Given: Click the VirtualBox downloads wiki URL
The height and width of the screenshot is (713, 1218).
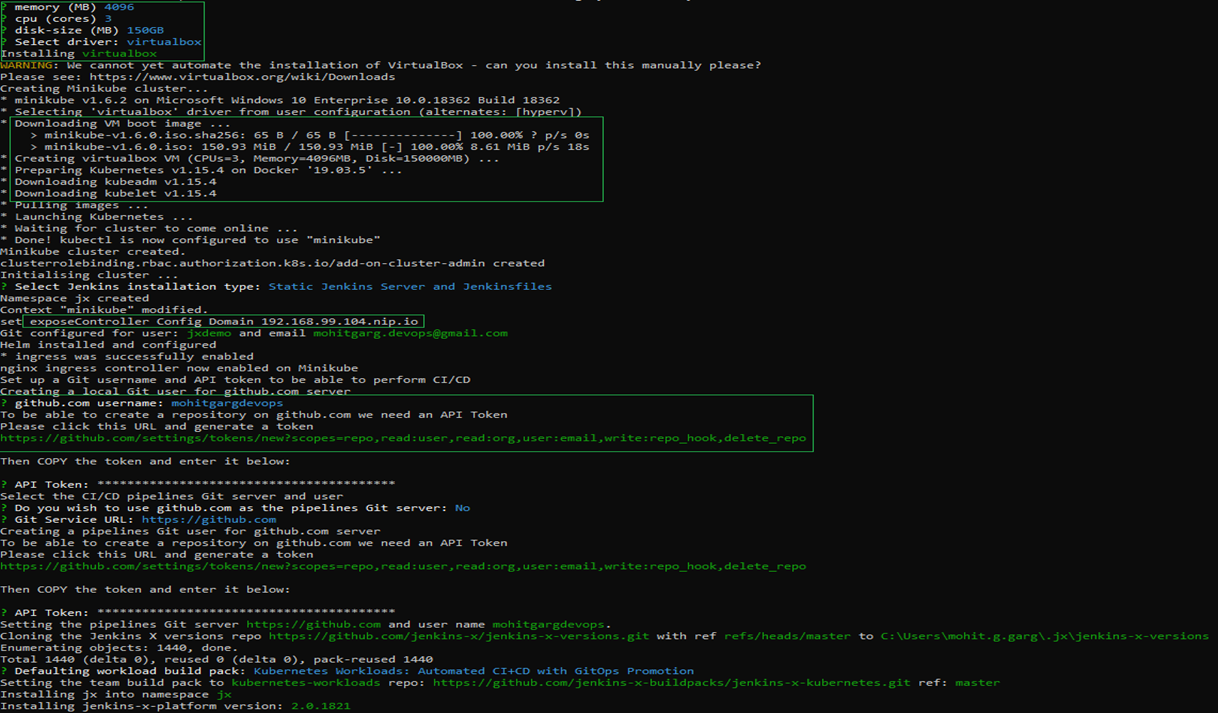Looking at the screenshot, I should (x=242, y=77).
